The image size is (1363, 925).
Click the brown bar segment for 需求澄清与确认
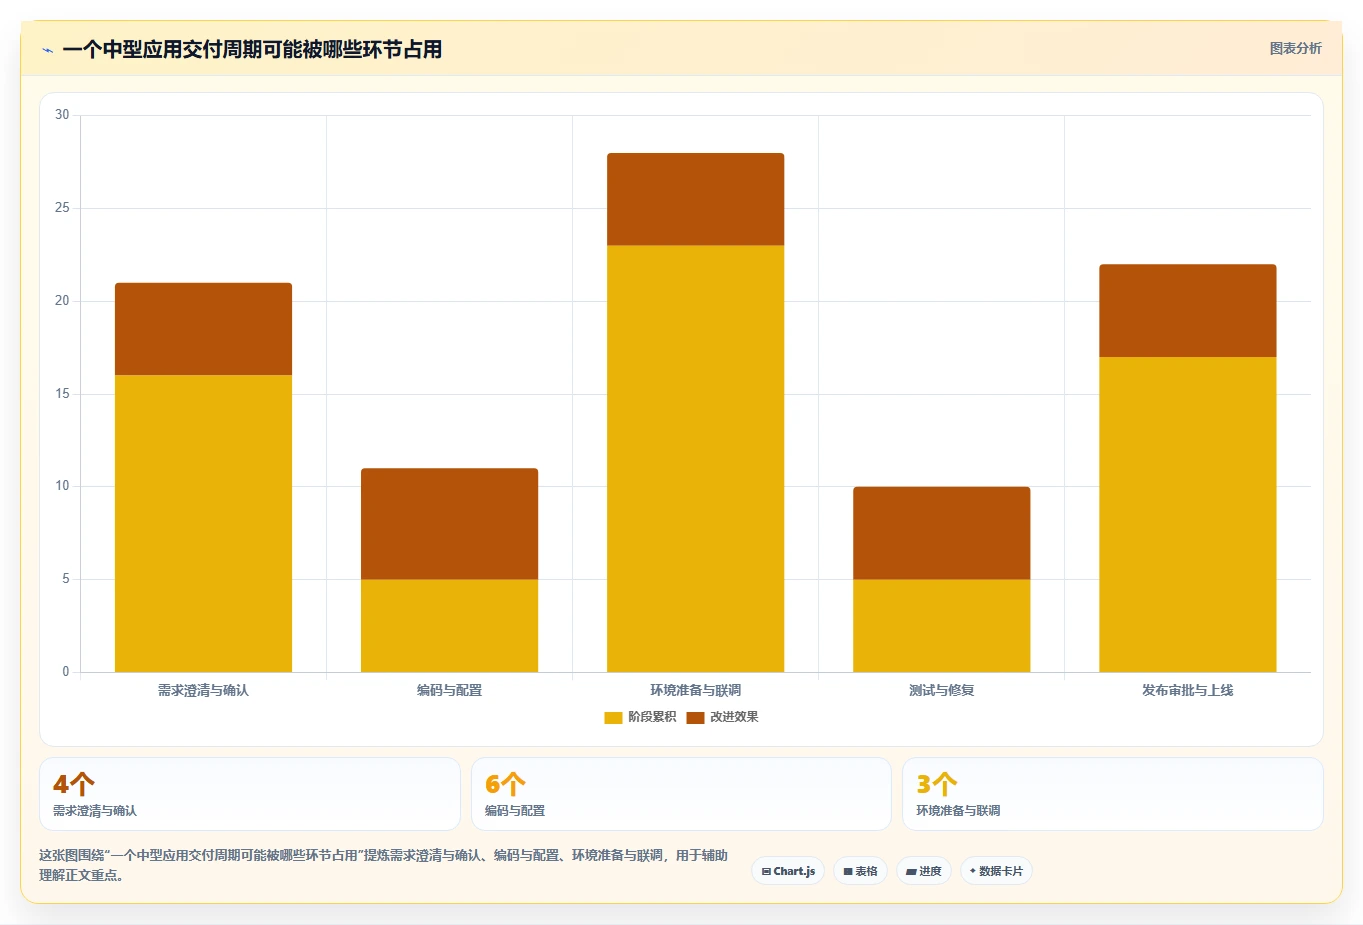pos(203,329)
